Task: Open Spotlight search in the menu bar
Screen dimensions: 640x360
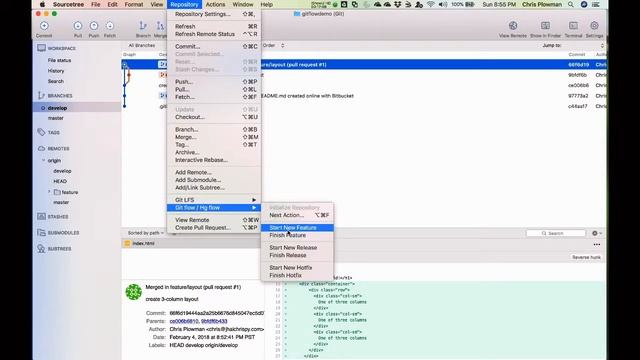Action: tap(571, 4)
